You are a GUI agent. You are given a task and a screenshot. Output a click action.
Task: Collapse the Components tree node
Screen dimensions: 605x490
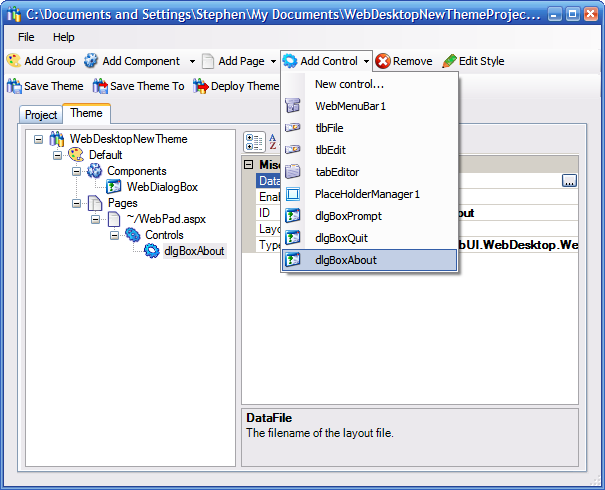77,171
